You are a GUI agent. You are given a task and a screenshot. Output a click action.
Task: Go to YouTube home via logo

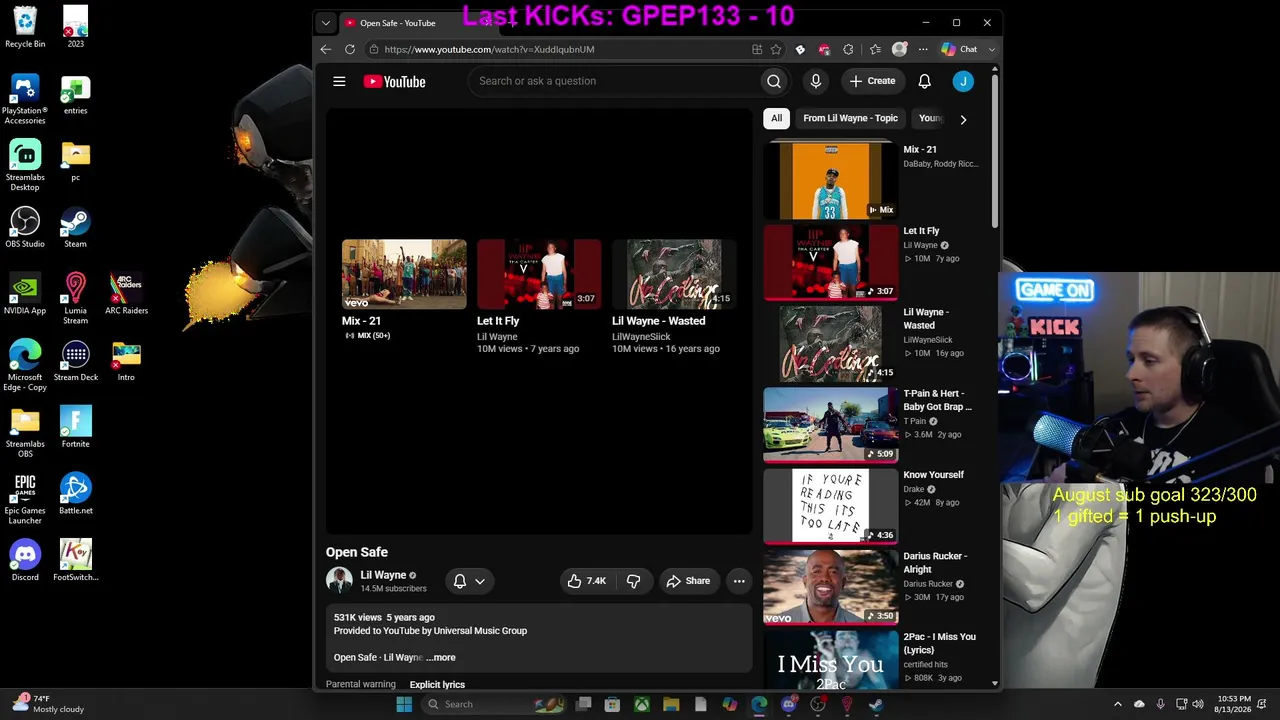coord(394,81)
